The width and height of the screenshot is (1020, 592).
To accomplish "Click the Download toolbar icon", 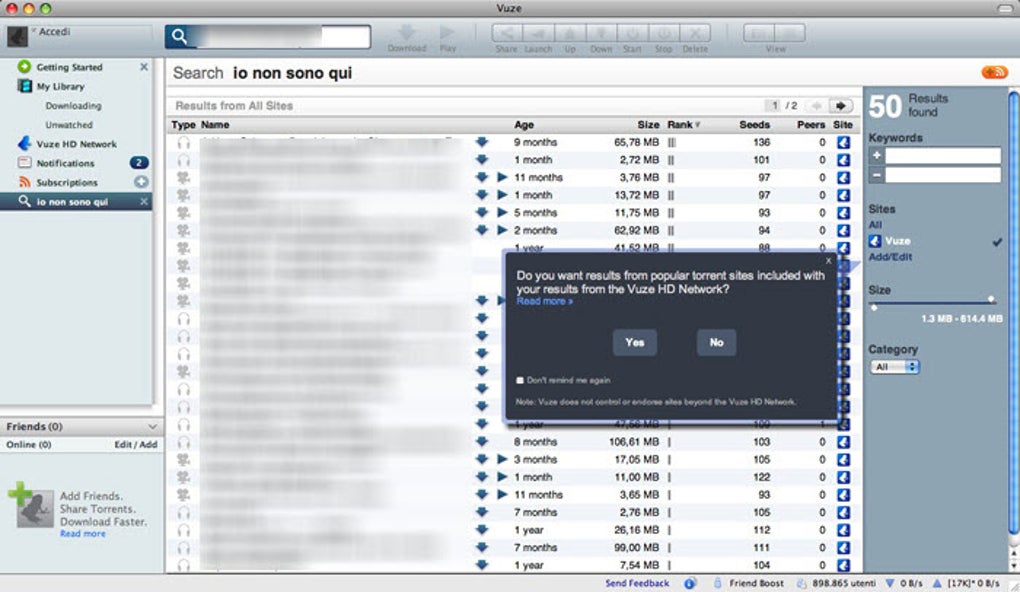I will (x=407, y=33).
